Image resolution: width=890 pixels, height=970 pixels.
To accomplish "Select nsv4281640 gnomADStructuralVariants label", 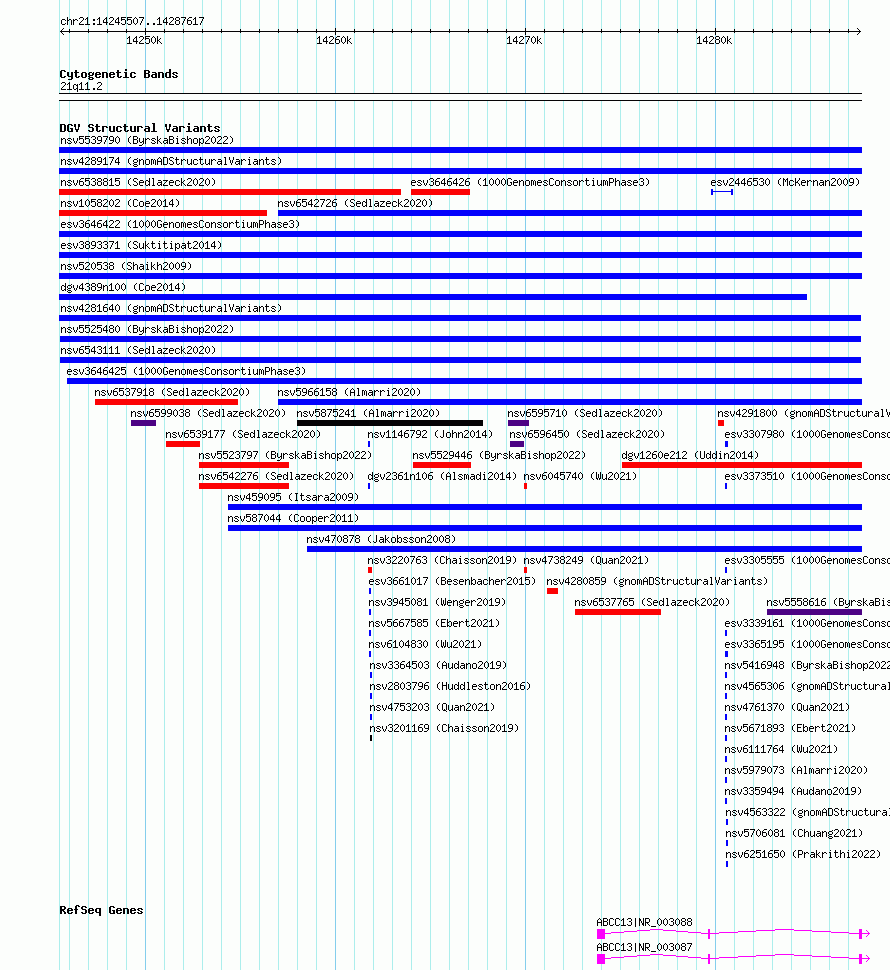I will pos(171,309).
